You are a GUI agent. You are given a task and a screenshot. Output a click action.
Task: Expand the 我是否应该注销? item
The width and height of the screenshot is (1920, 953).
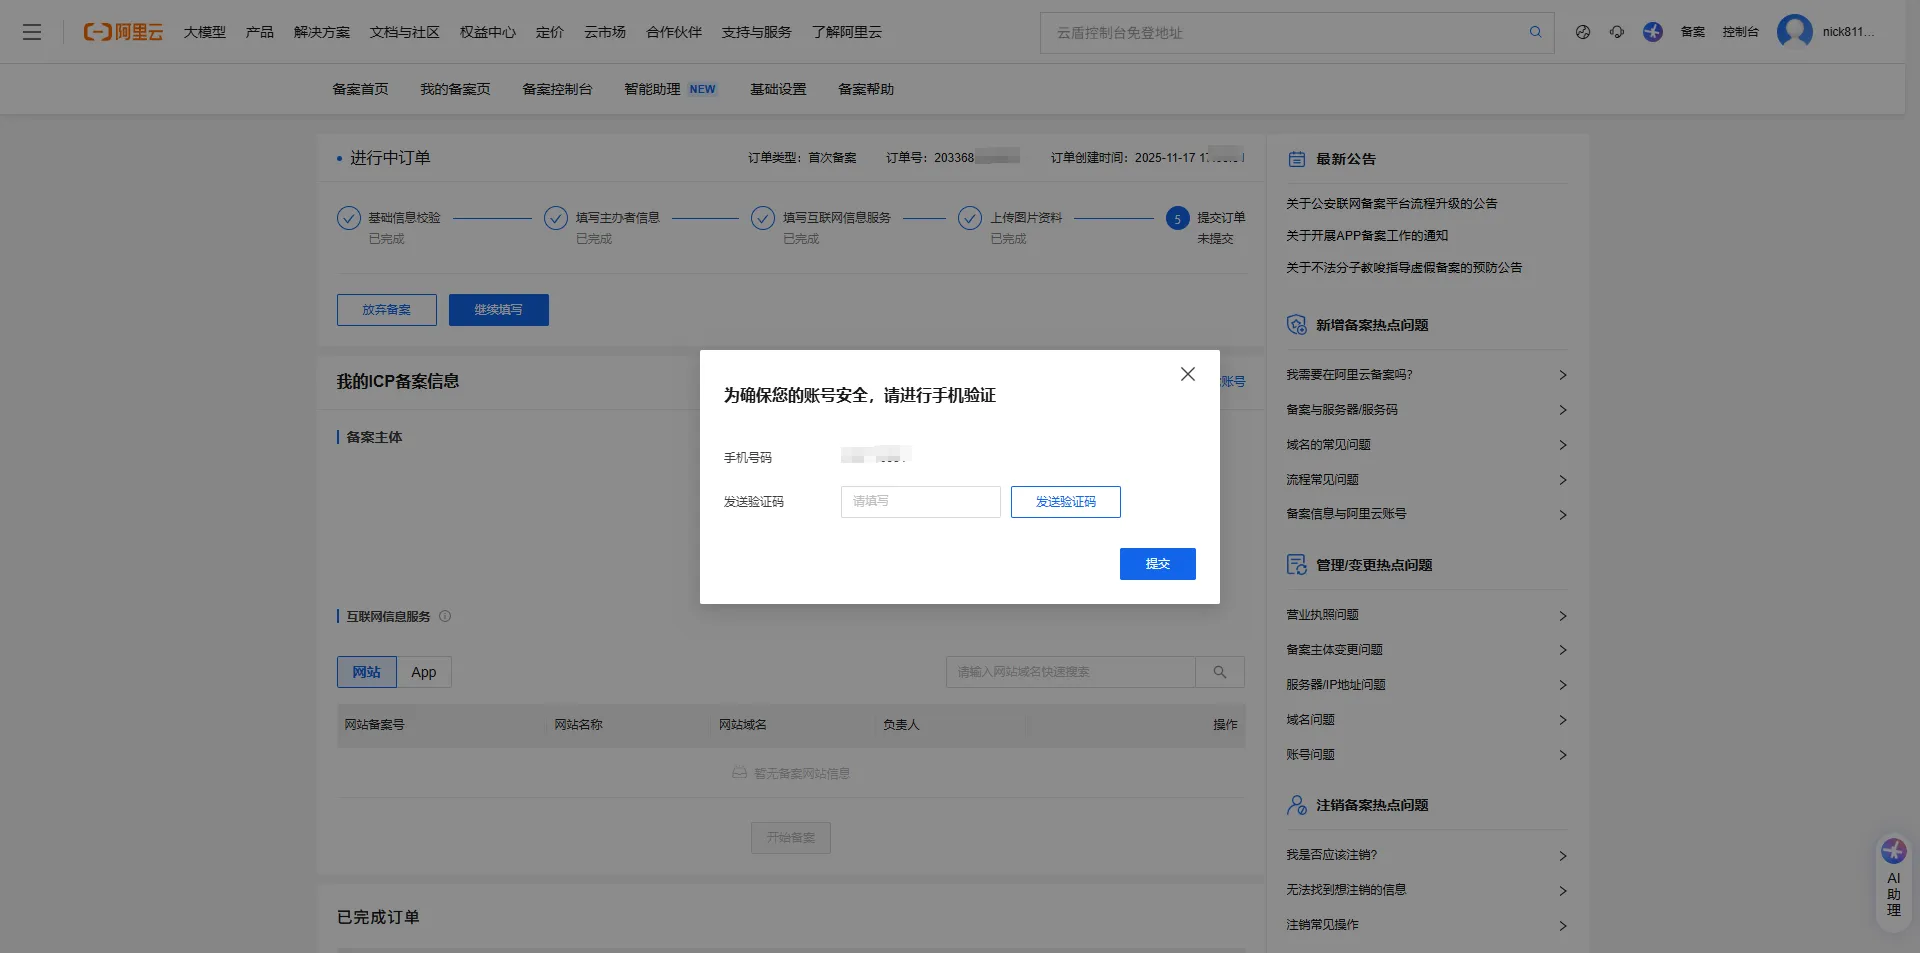(x=1425, y=855)
